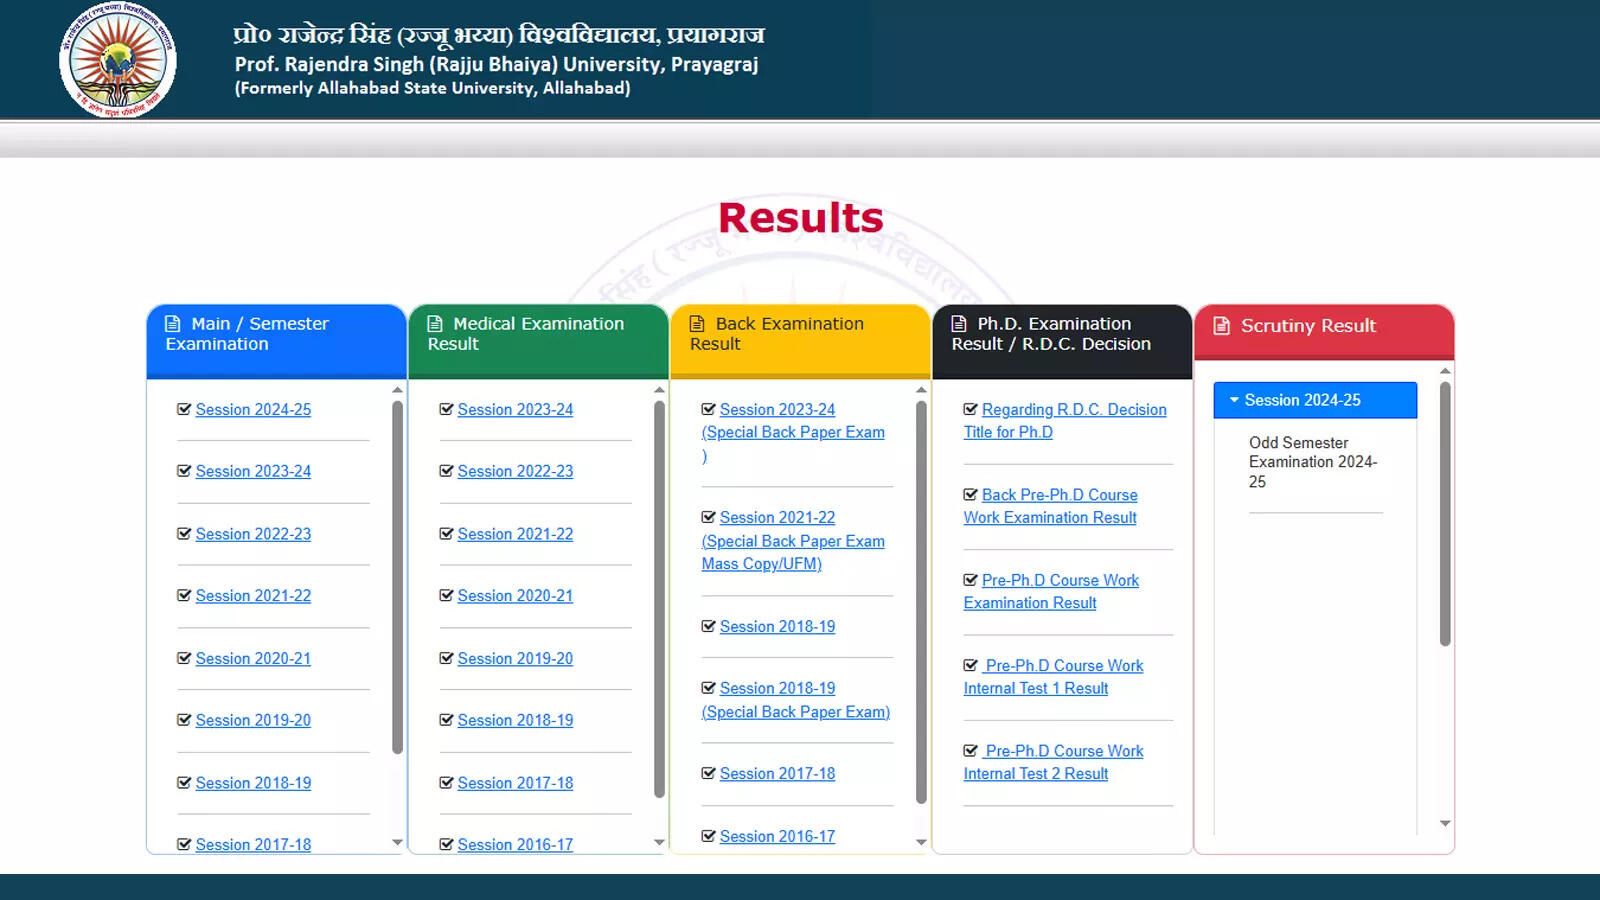Viewport: 1600px width, 900px height.
Task: Click check icon beside Main Session 2022-23
Action: tap(184, 534)
